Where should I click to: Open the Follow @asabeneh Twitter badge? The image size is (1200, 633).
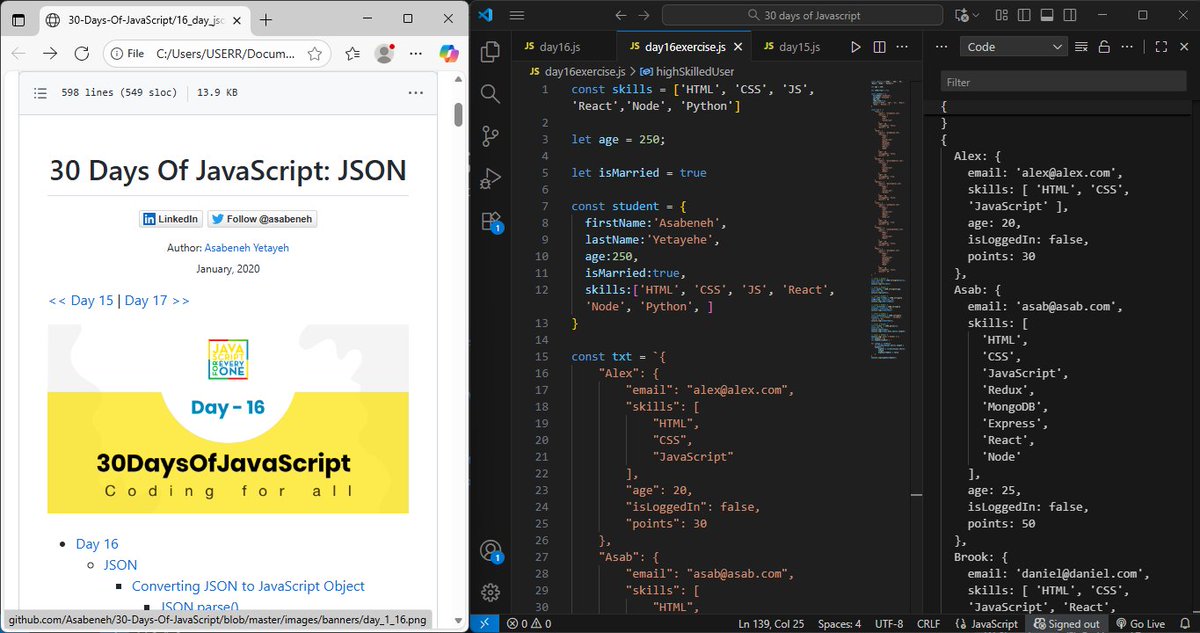point(262,219)
